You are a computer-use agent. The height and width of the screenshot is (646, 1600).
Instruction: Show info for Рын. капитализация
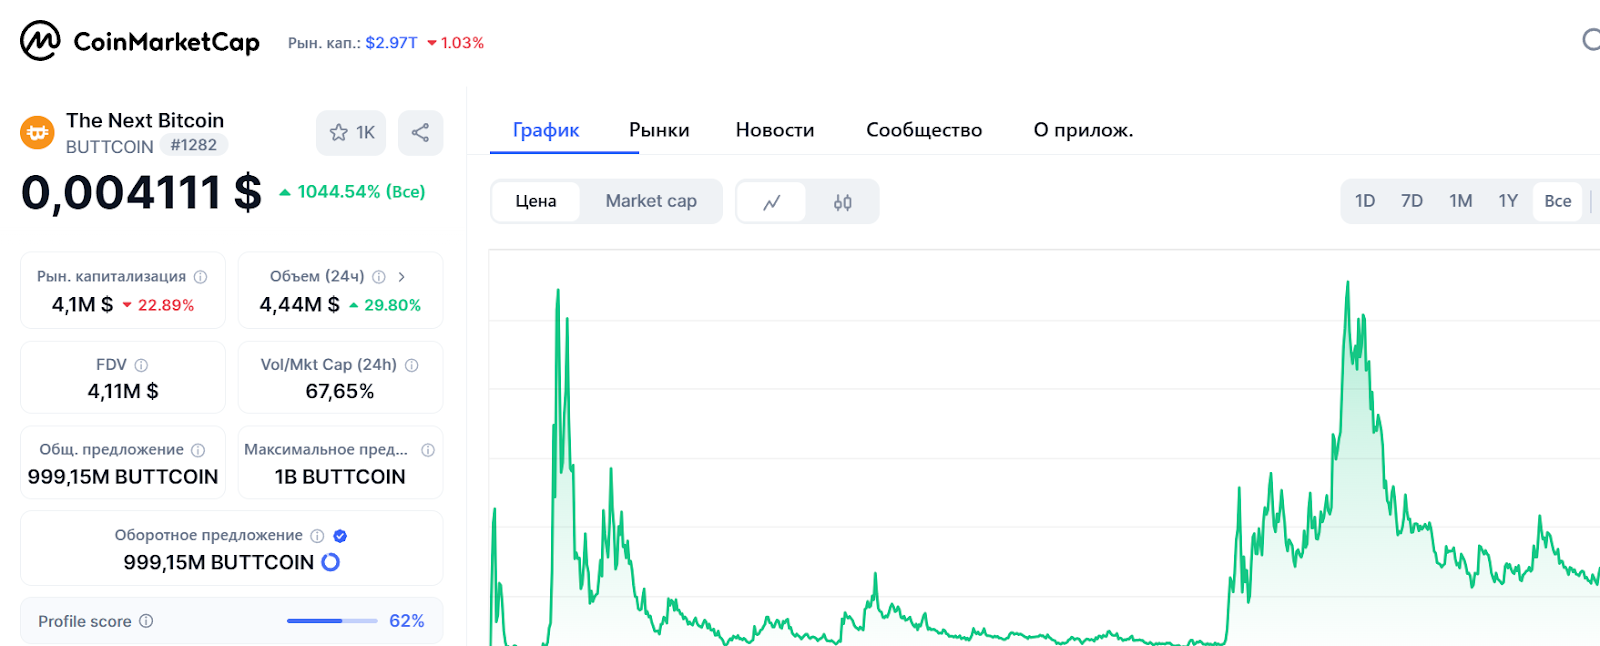200,277
